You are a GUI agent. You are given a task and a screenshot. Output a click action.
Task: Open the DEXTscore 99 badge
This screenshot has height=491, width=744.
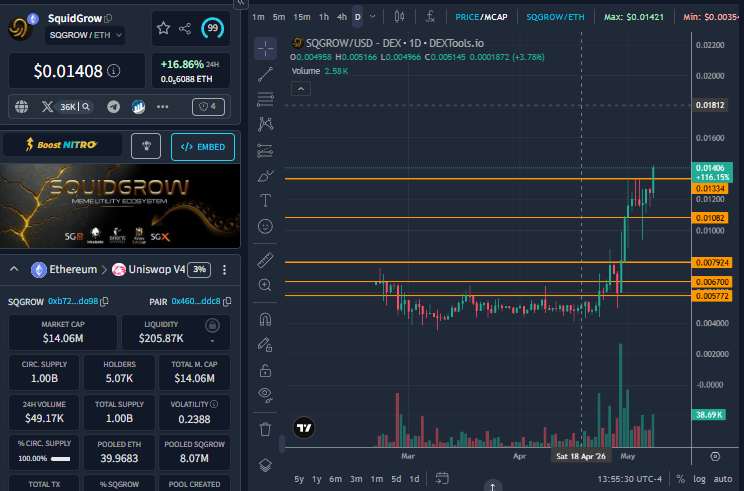coord(212,28)
